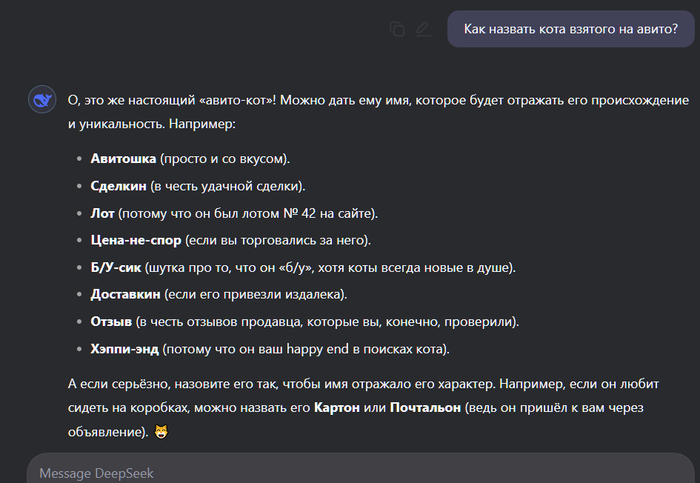The height and width of the screenshot is (483, 700).
Task: Select the user message bubble about Avito cat
Action: pos(571,29)
